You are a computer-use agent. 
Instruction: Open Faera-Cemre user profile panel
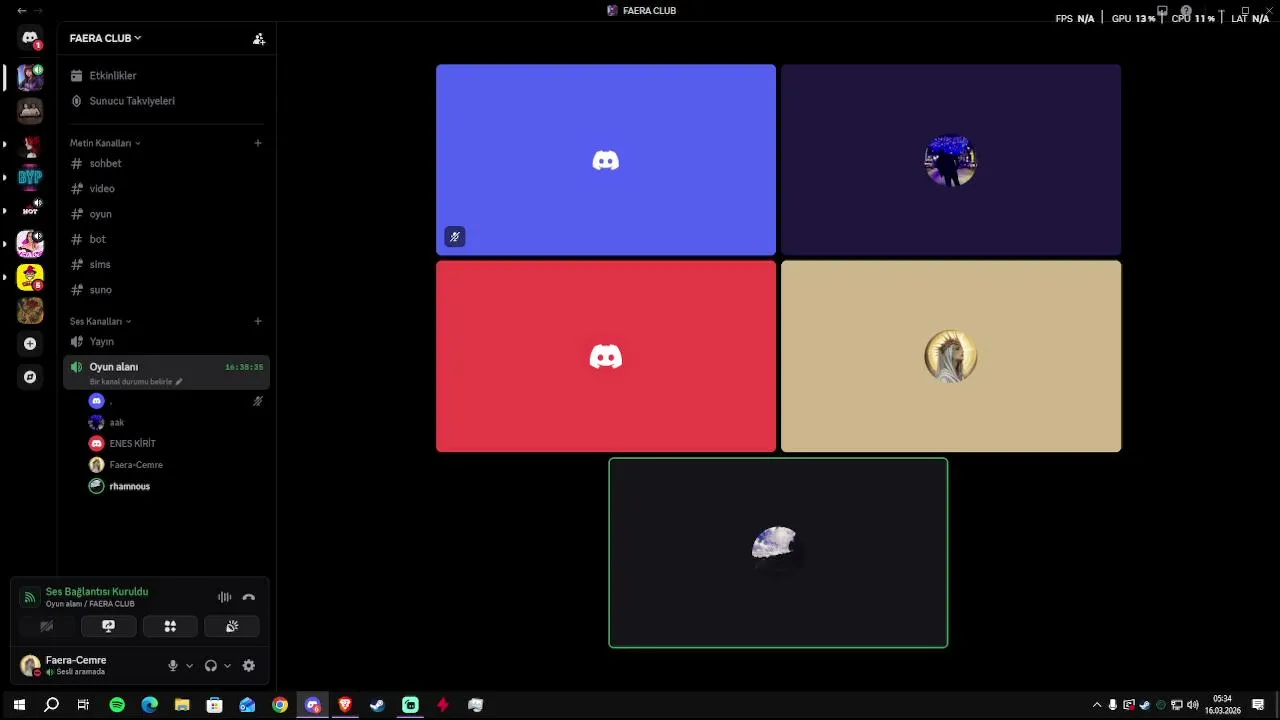tap(64, 665)
